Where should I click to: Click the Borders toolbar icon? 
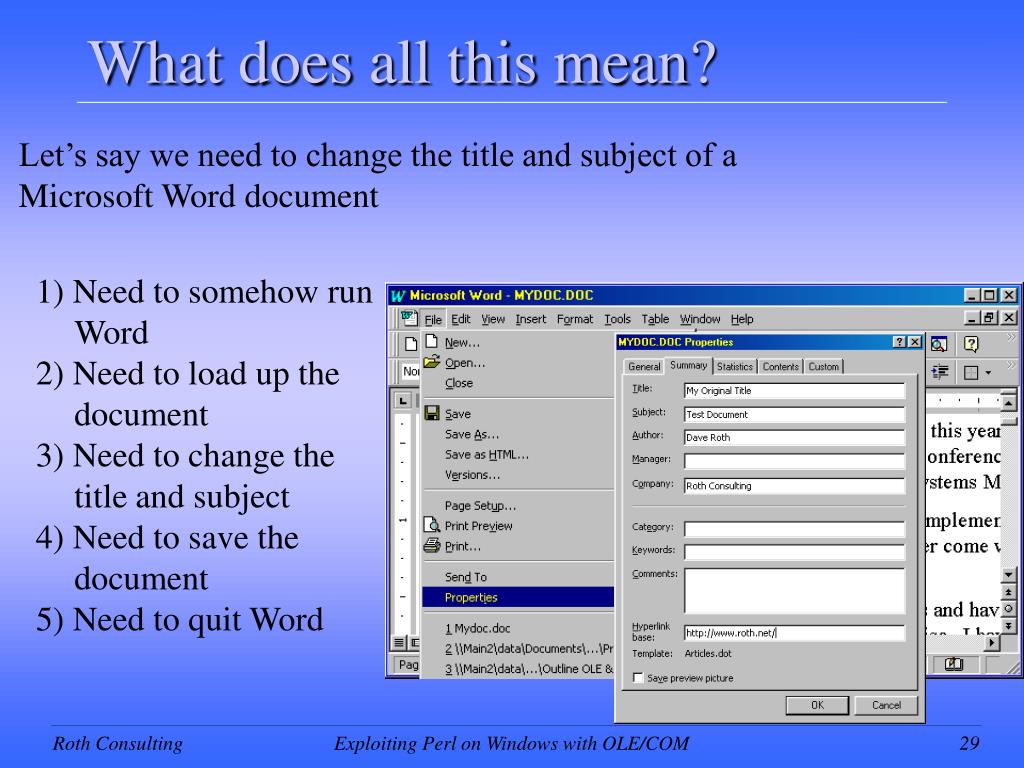click(971, 373)
